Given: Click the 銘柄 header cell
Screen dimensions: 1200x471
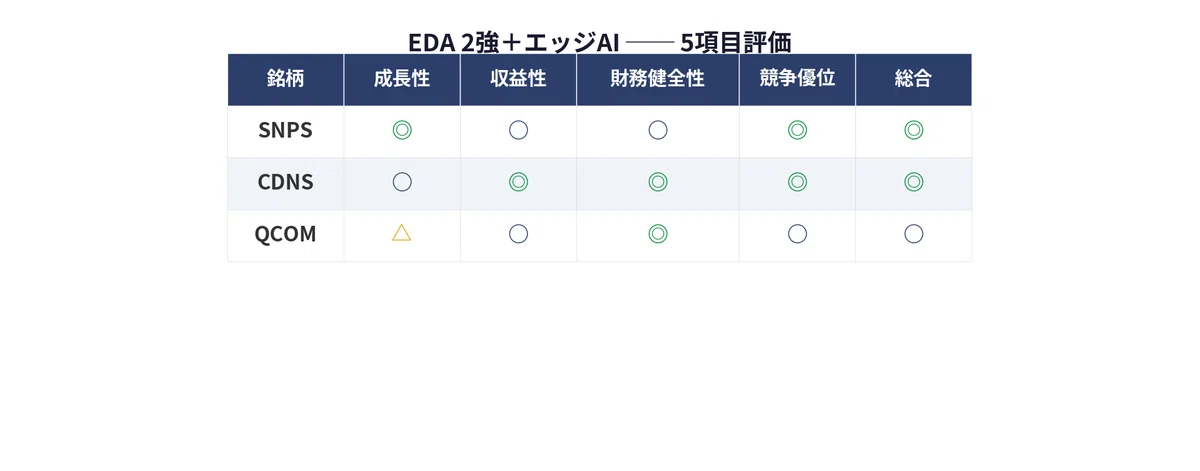Looking at the screenshot, I should point(286,79).
